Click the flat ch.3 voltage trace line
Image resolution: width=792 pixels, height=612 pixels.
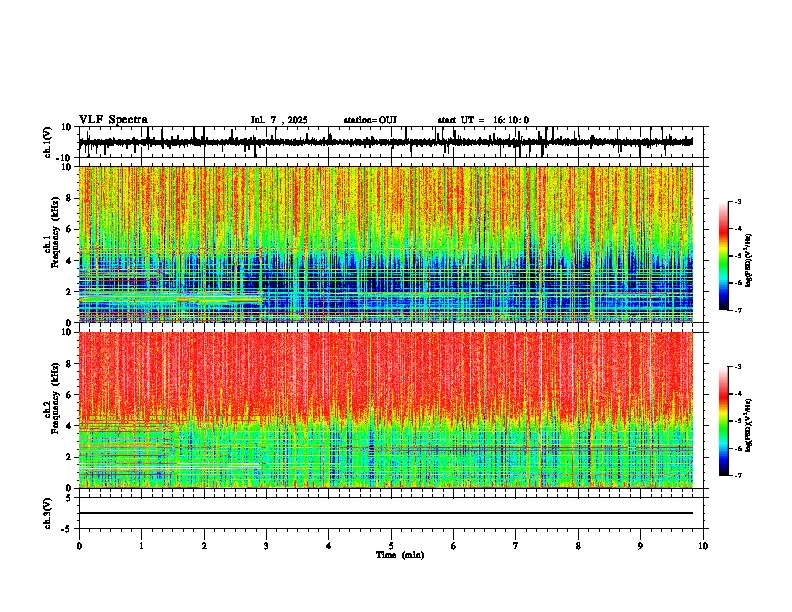click(385, 513)
